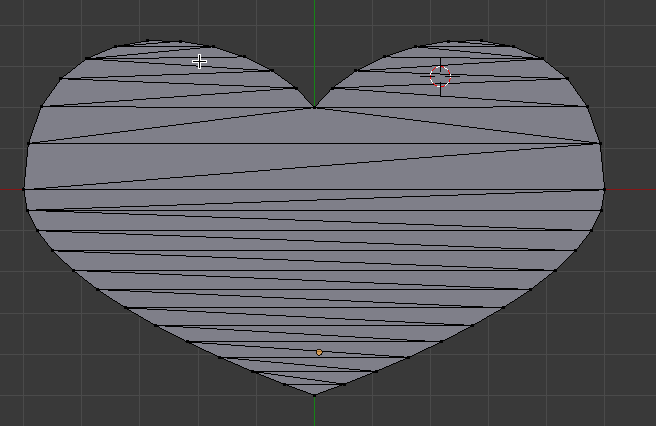Click the white crosshair in left lobe
The image size is (656, 426).
(199, 62)
